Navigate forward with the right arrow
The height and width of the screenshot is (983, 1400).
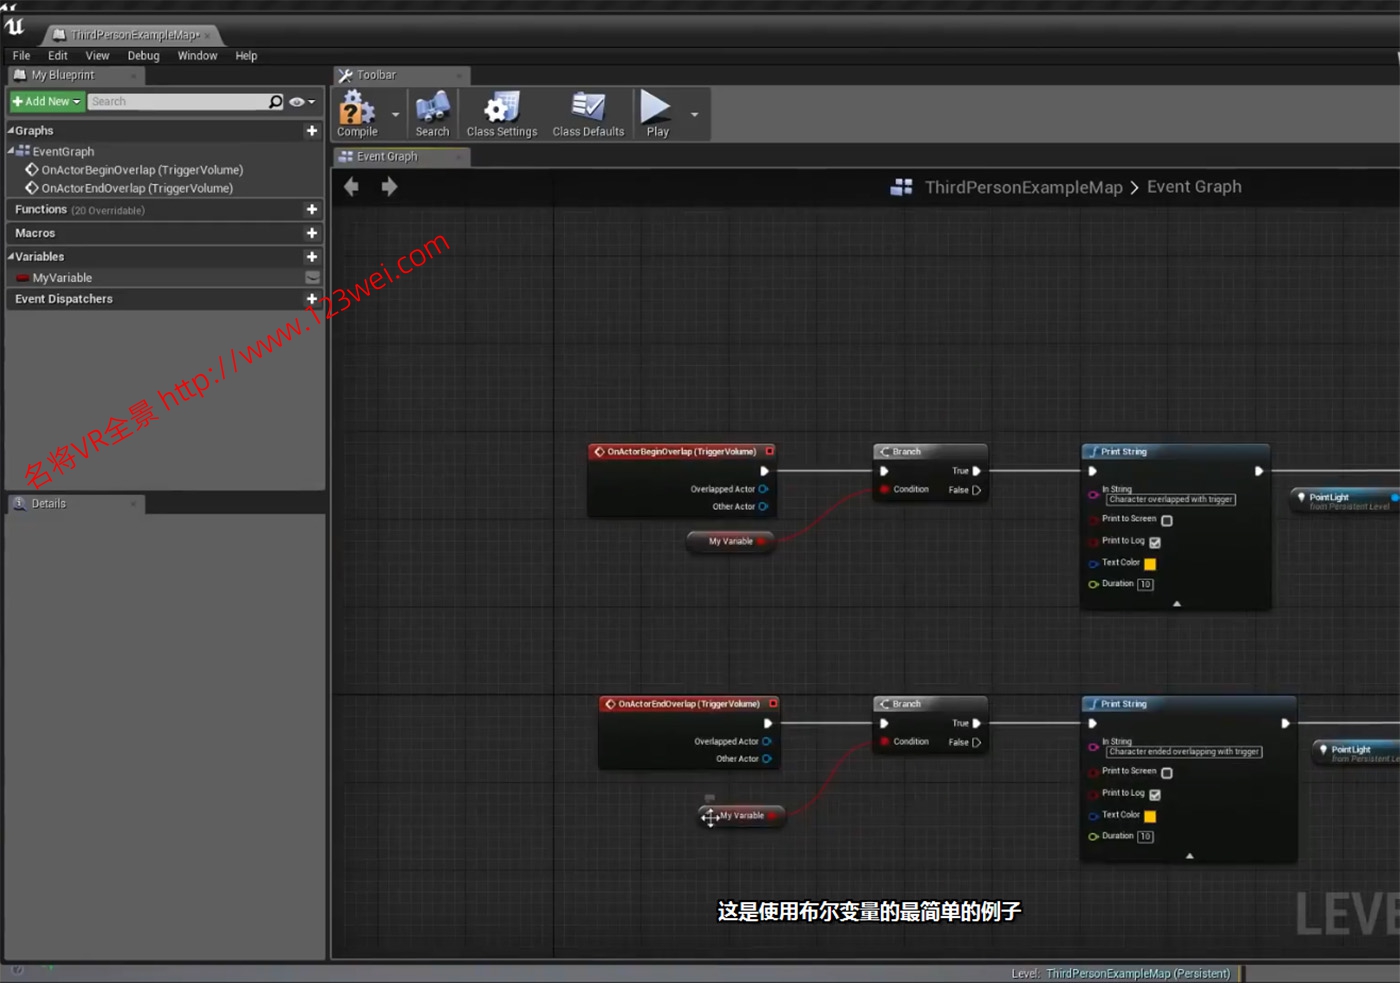(x=389, y=187)
